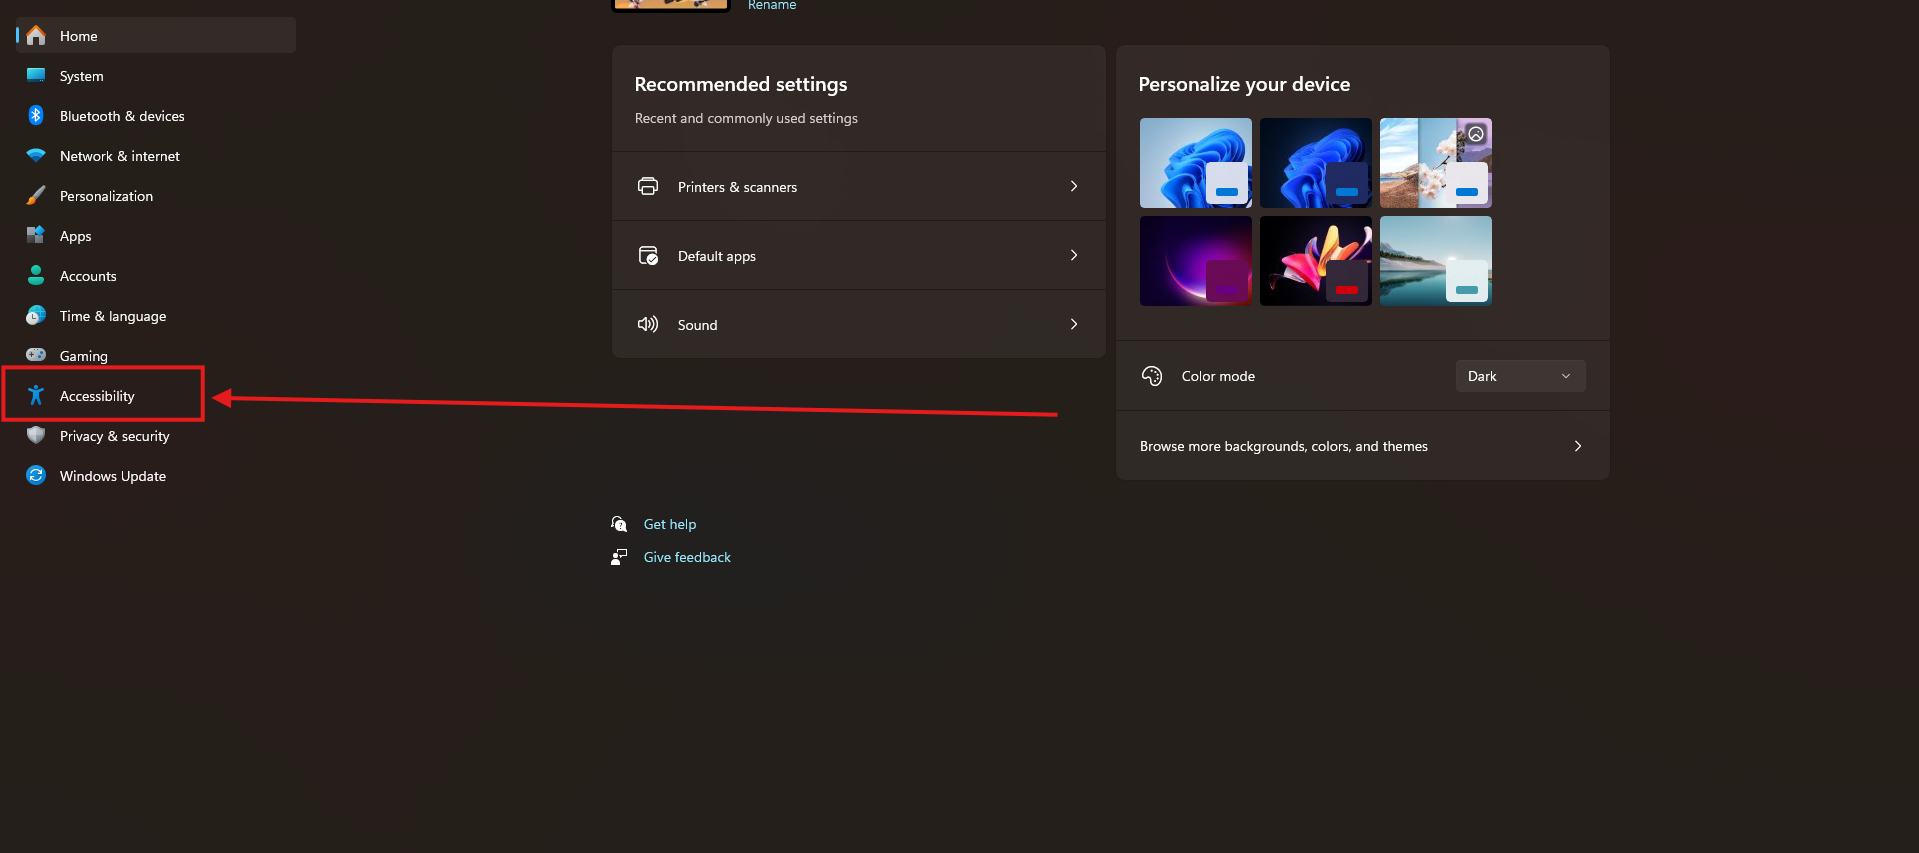Click the Accessibility figure icon
The width and height of the screenshot is (1919, 853).
[36, 395]
